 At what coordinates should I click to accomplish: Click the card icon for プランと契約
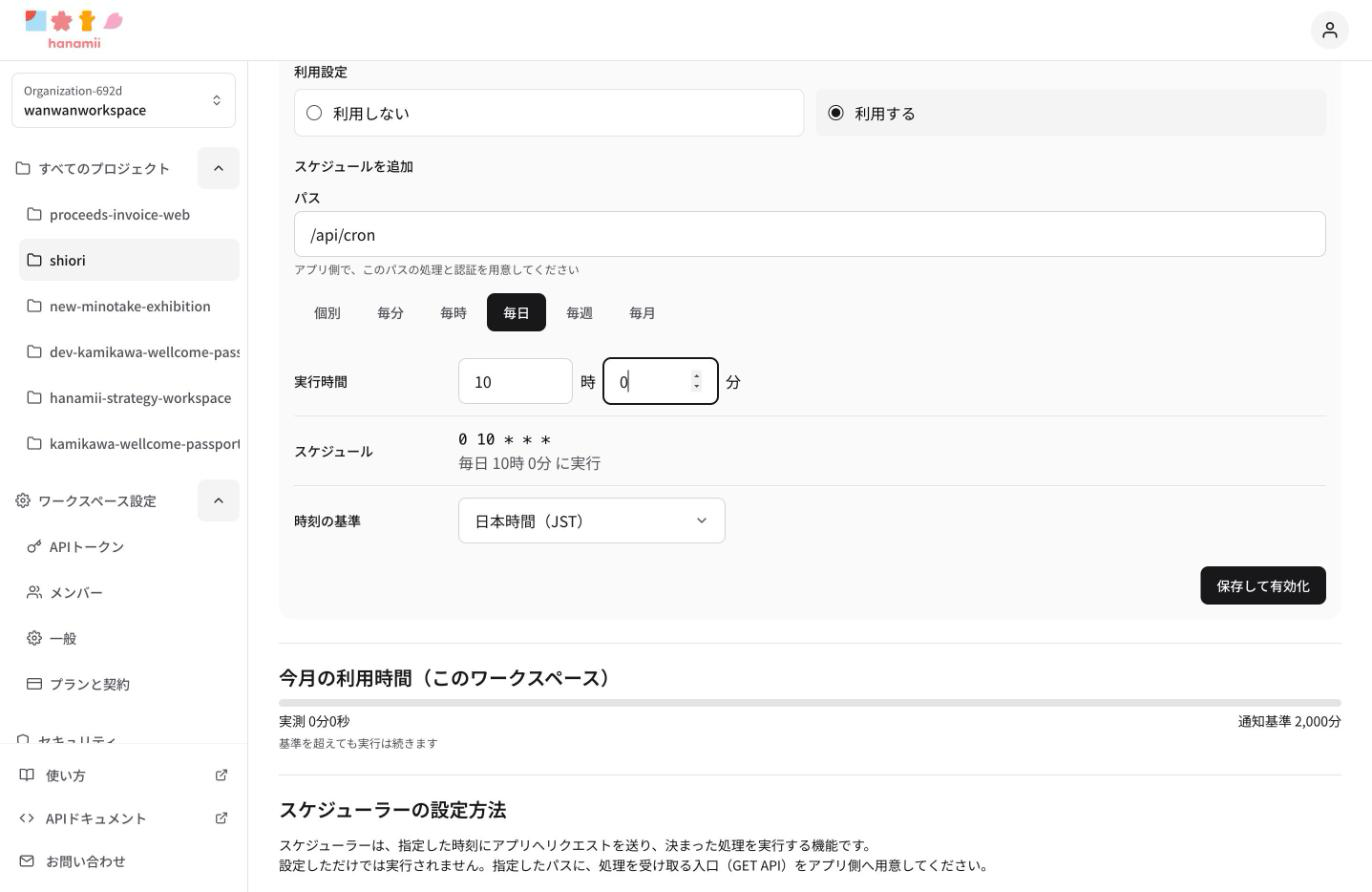(34, 684)
